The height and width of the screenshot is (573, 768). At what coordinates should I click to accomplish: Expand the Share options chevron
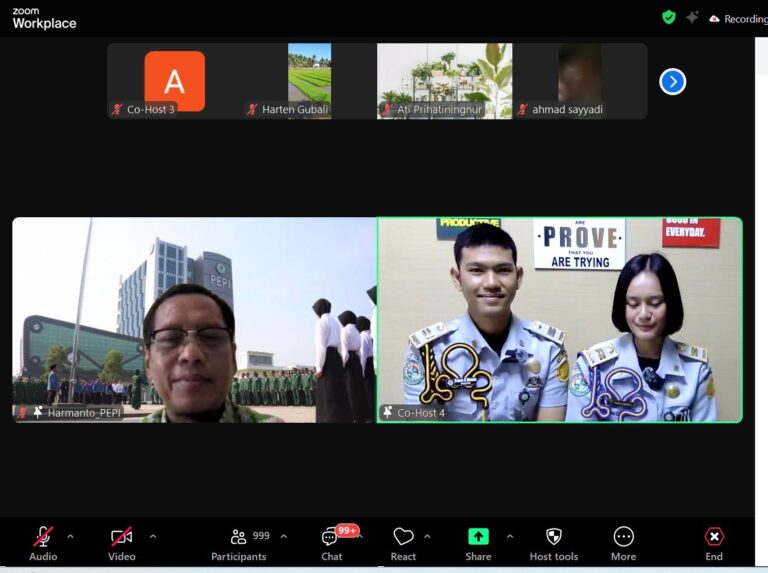point(510,536)
